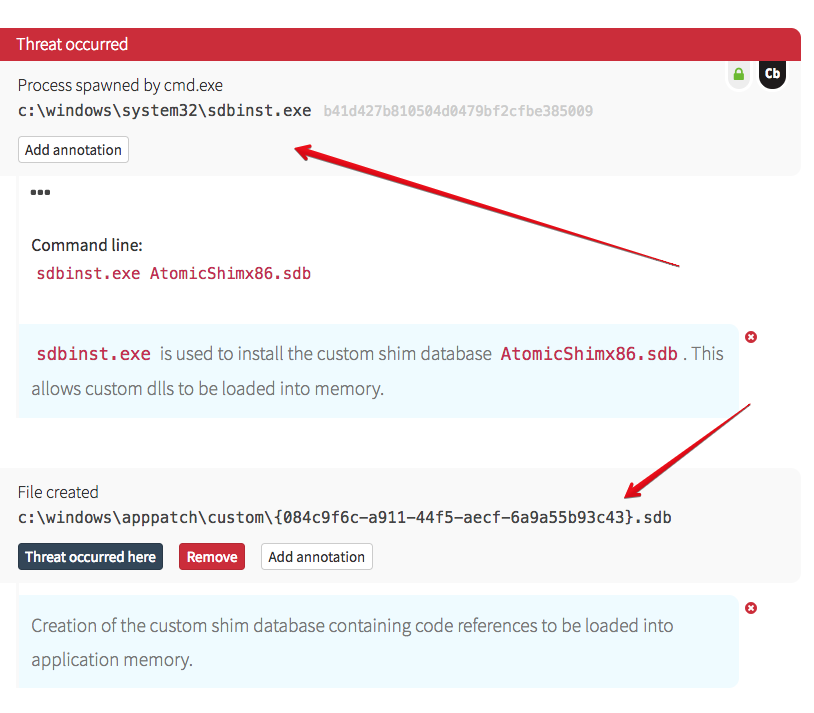Expand the ellipsis above Command line
This screenshot has height=713, width=814.
[x=40, y=192]
